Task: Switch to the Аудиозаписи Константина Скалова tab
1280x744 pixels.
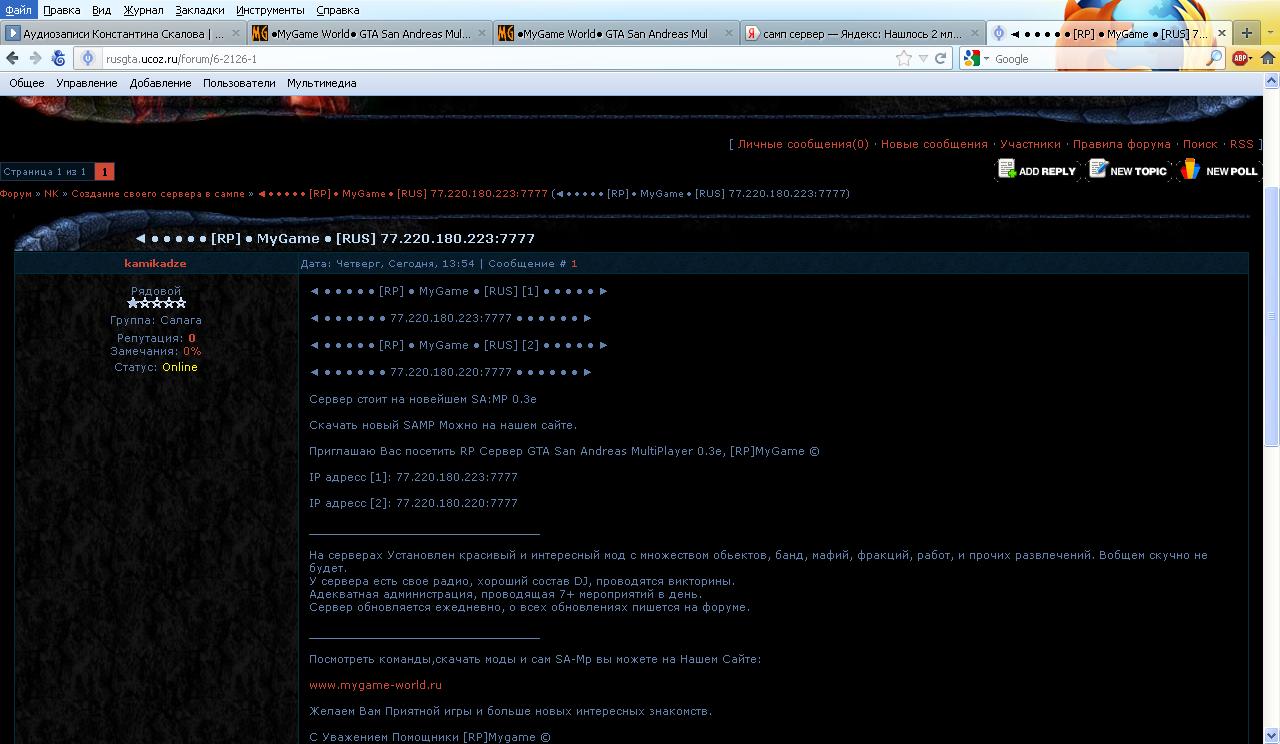Action: (123, 33)
